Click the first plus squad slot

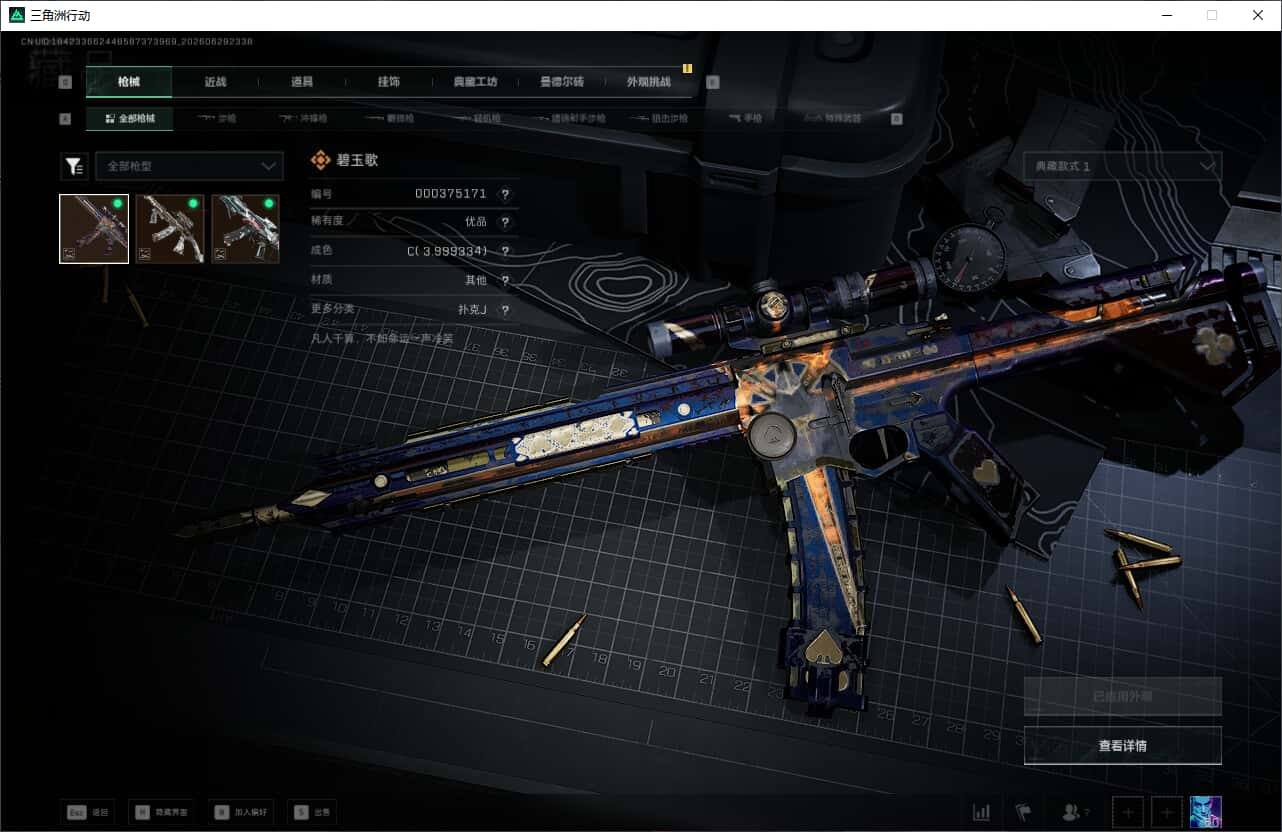(x=1127, y=812)
